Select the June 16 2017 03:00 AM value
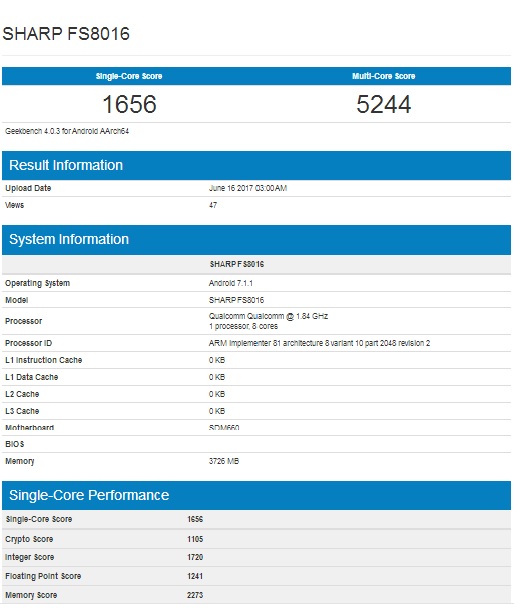Viewport: 514px width, 614px height. pos(248,188)
